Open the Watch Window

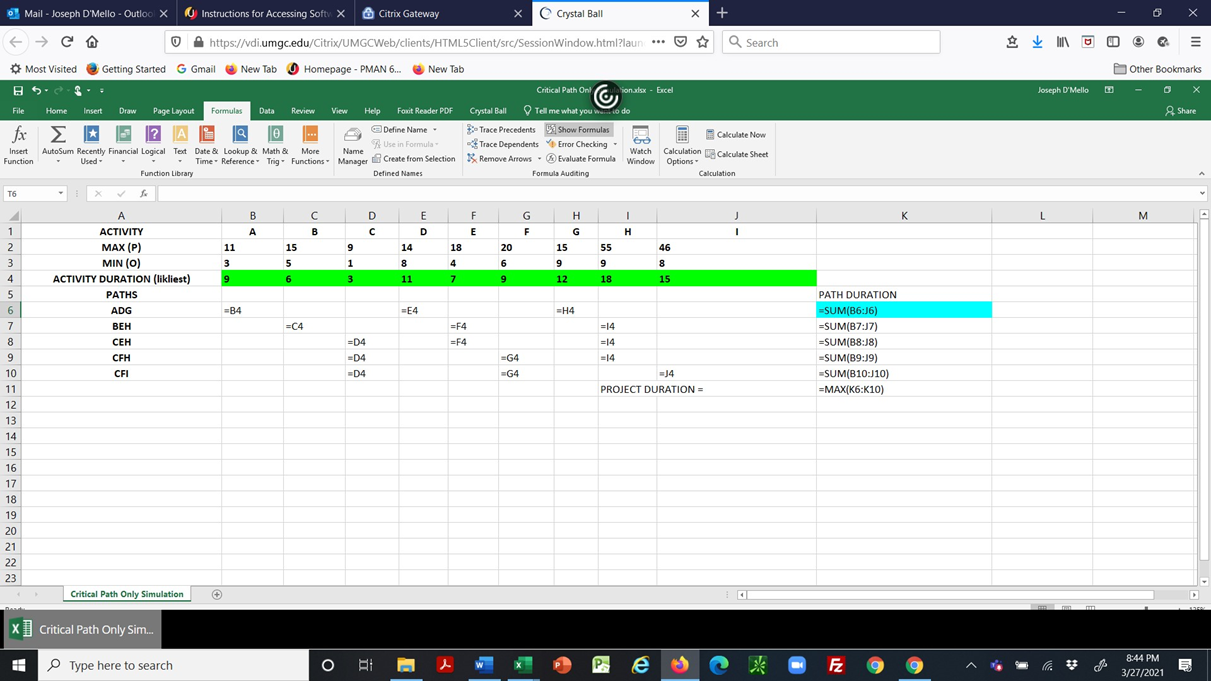(641, 146)
